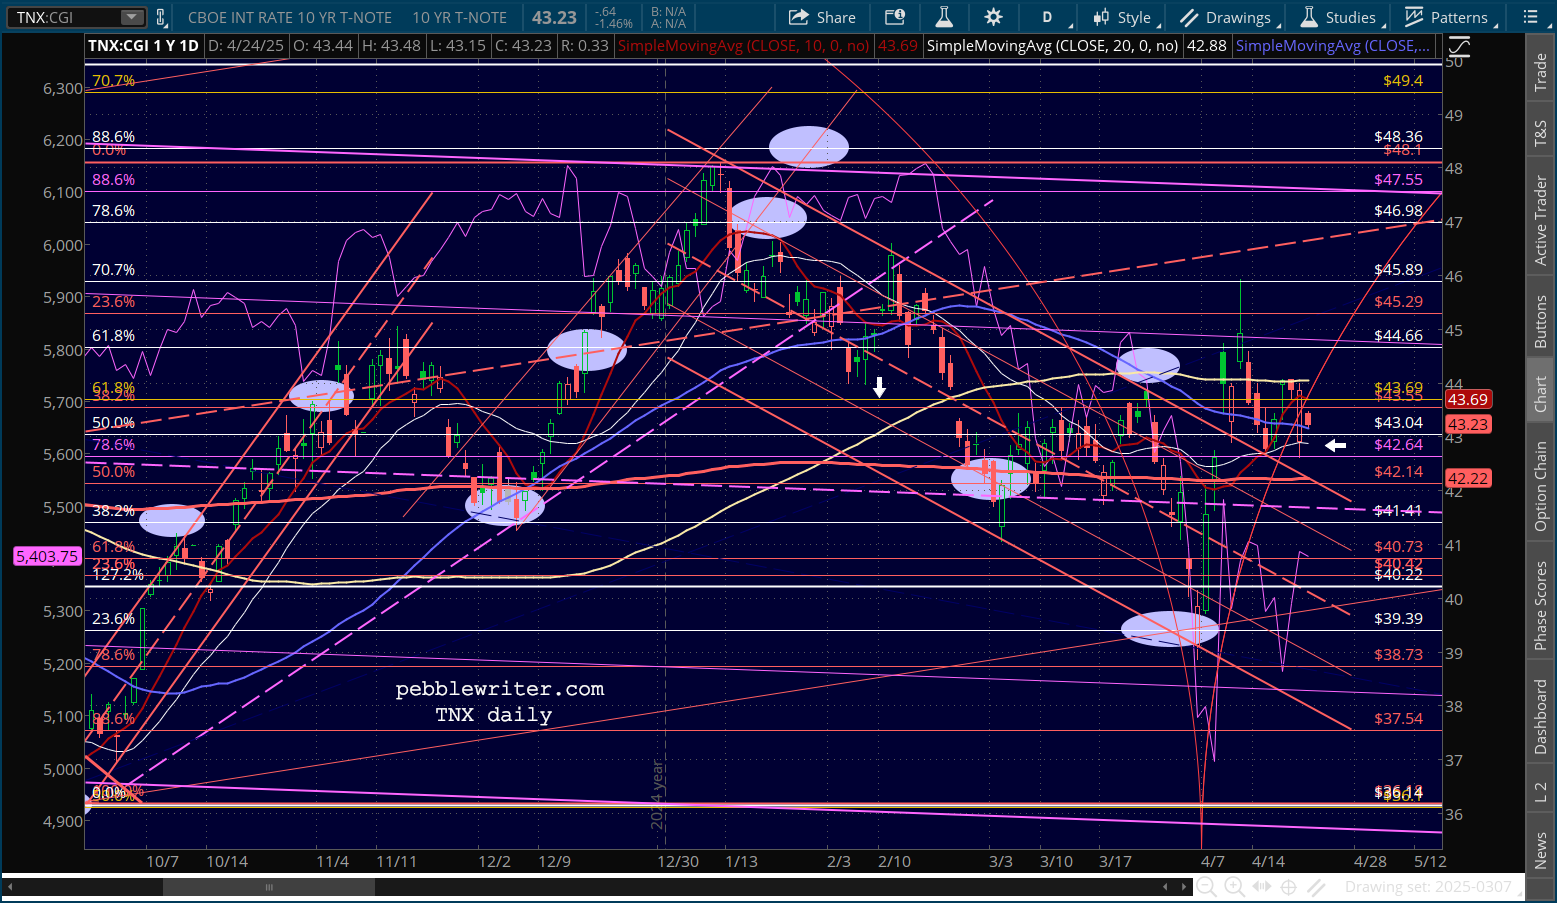The width and height of the screenshot is (1557, 903).
Task: Click the price axis scale curve icon
Action: 1458,46
